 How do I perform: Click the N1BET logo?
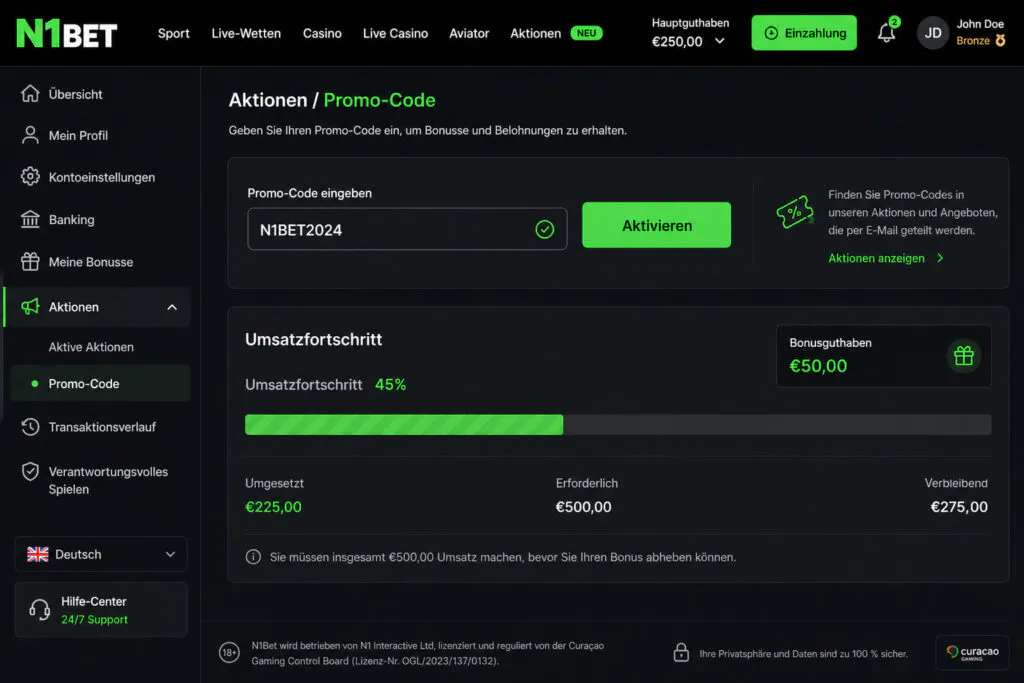[67, 33]
